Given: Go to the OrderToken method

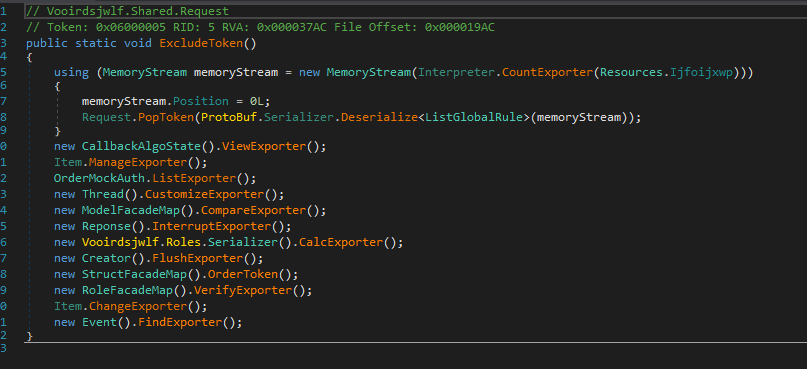Looking at the screenshot, I should pos(243,274).
